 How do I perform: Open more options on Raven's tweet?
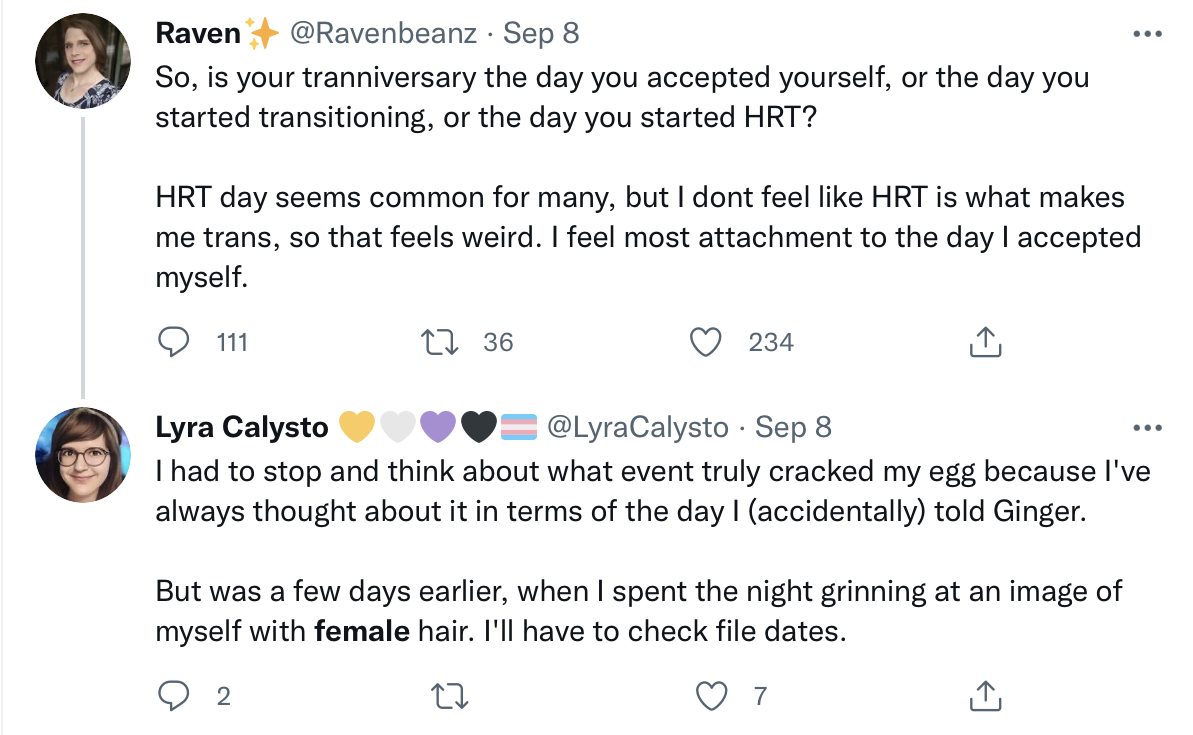(1147, 33)
